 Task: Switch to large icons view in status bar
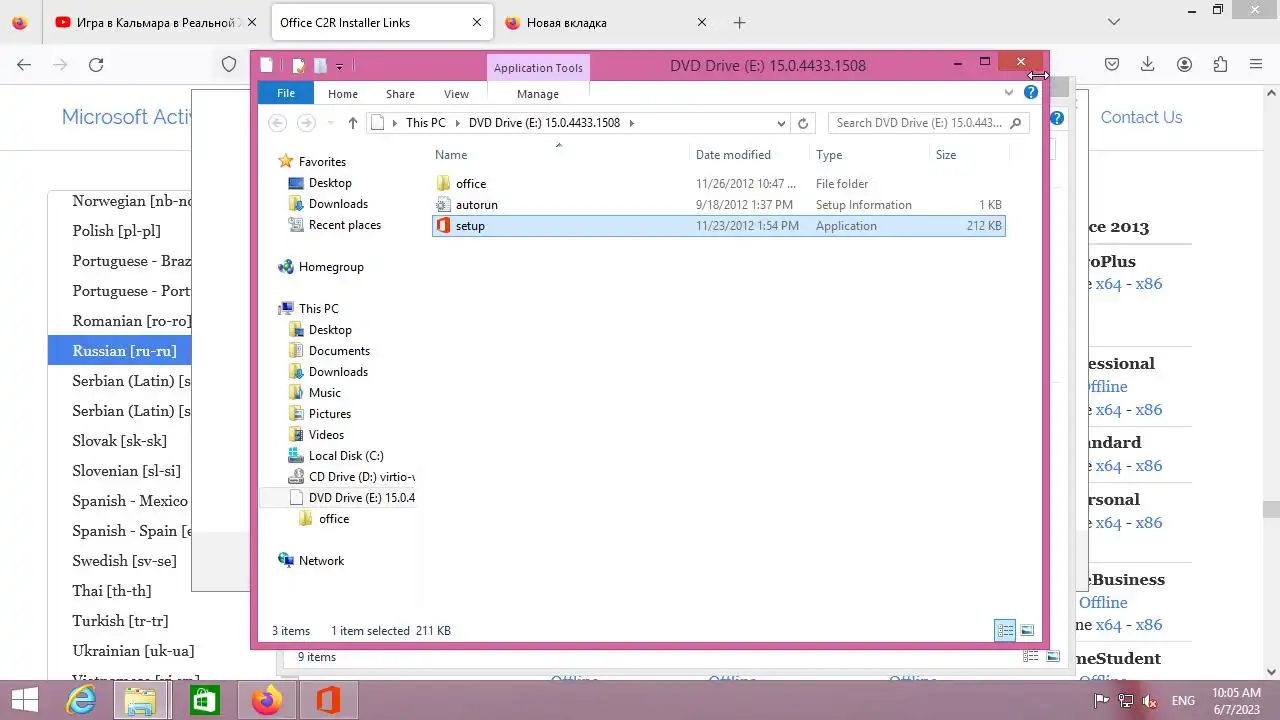pyautogui.click(x=1027, y=630)
